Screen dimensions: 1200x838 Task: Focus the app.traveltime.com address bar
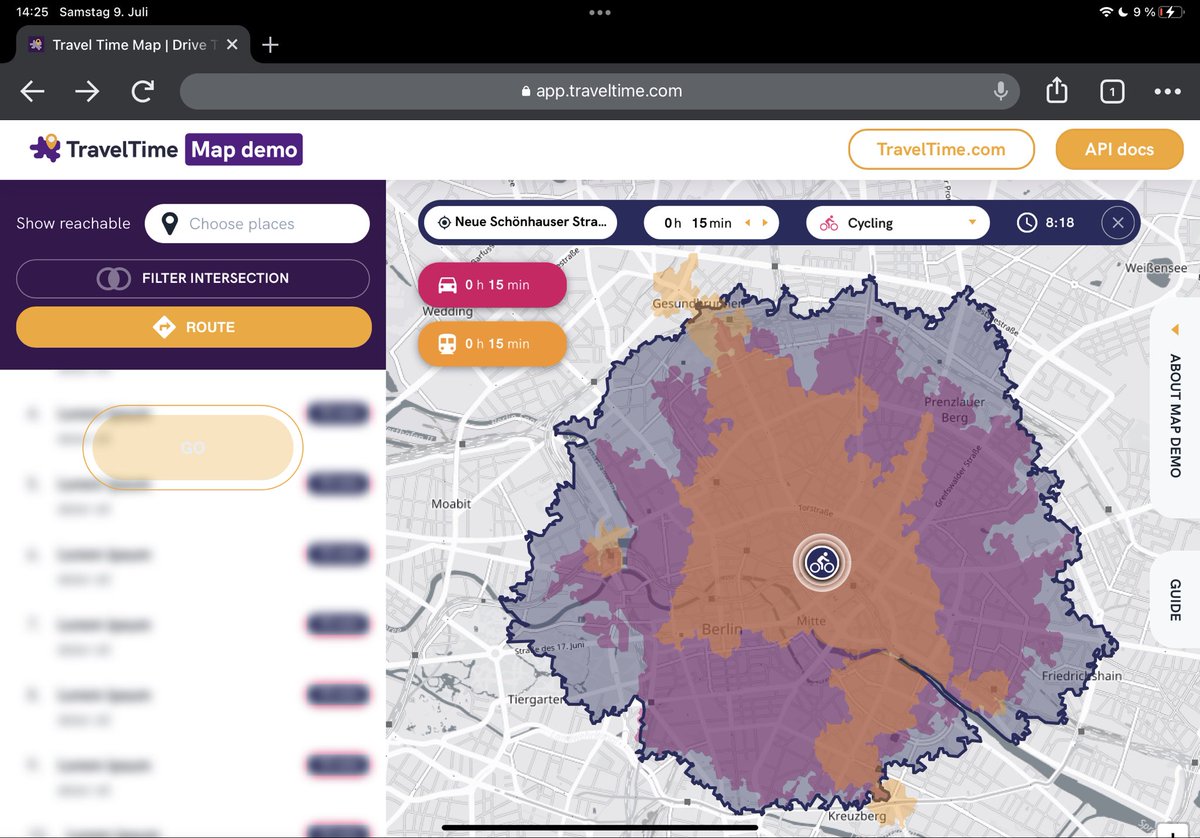coord(600,91)
